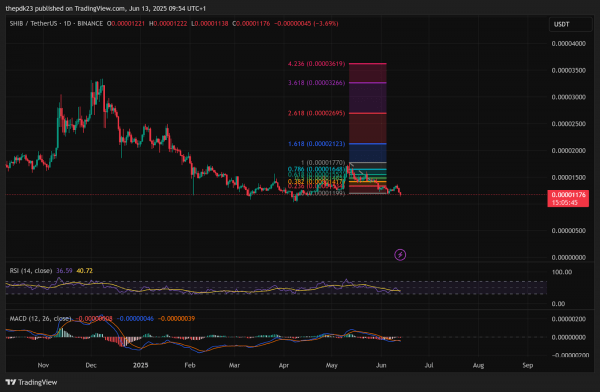Click the Dec label on time axis
The height and width of the screenshot is (392, 600).
91,365
